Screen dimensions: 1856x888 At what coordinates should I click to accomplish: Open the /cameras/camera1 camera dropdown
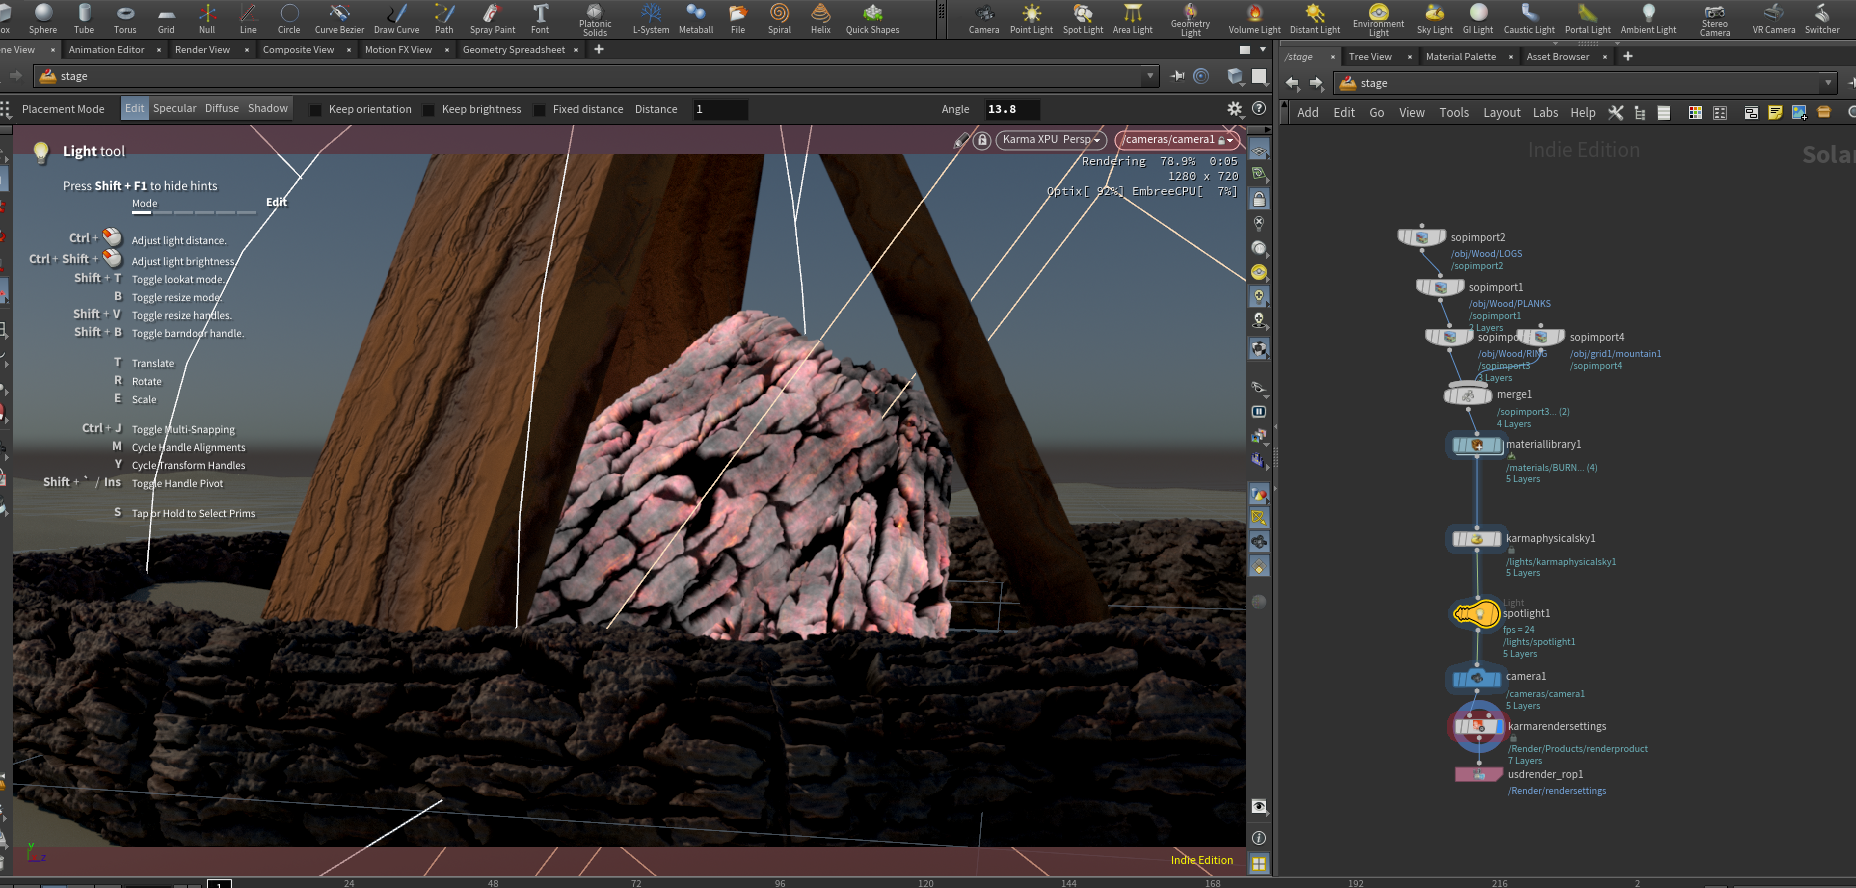[x=1176, y=140]
